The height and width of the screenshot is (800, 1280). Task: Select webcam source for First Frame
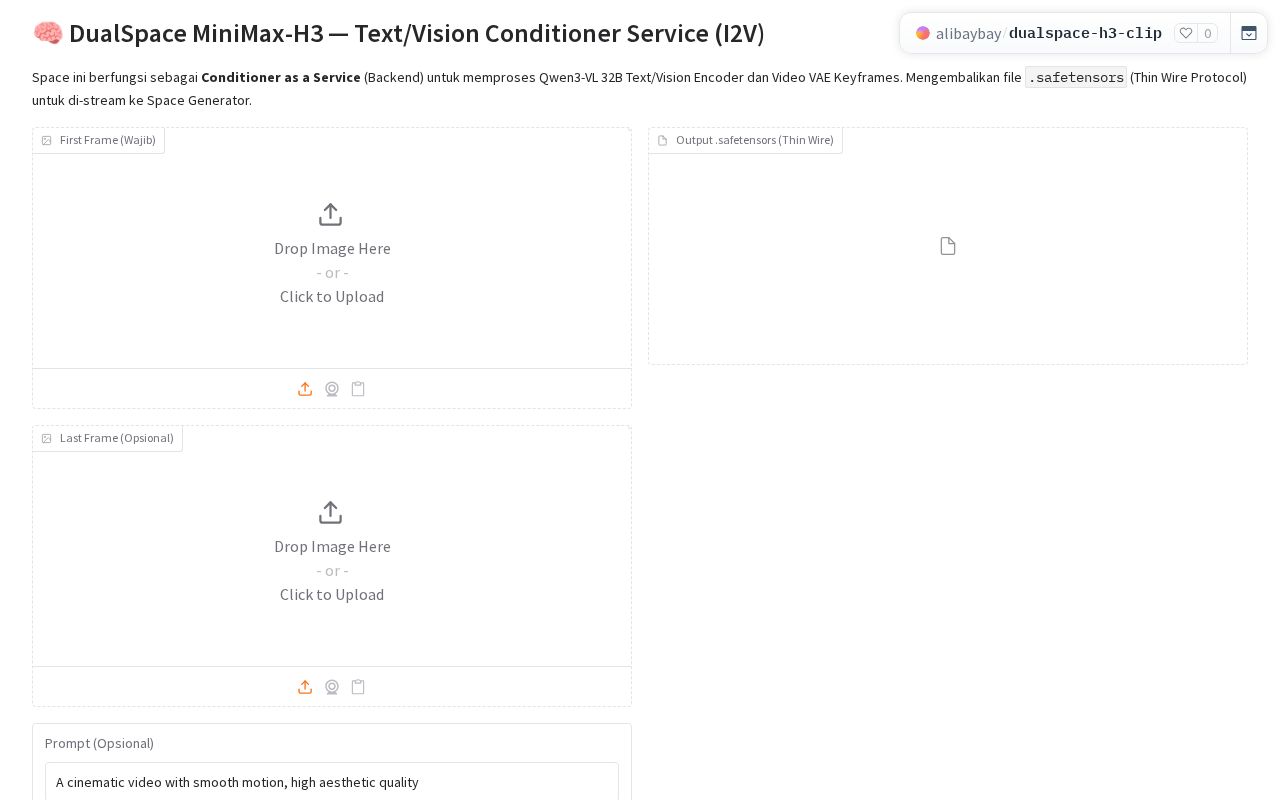(332, 389)
